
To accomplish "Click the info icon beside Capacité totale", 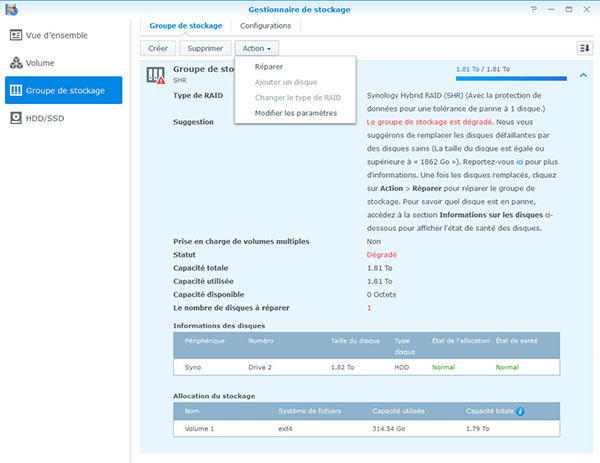I will coord(520,411).
